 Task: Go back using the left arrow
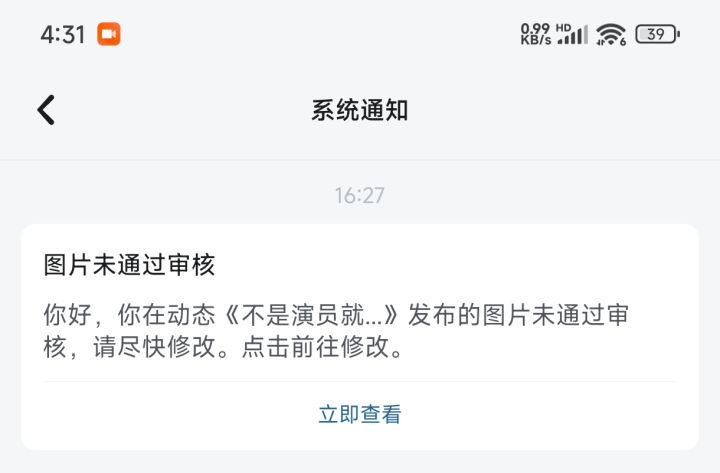pyautogui.click(x=46, y=110)
